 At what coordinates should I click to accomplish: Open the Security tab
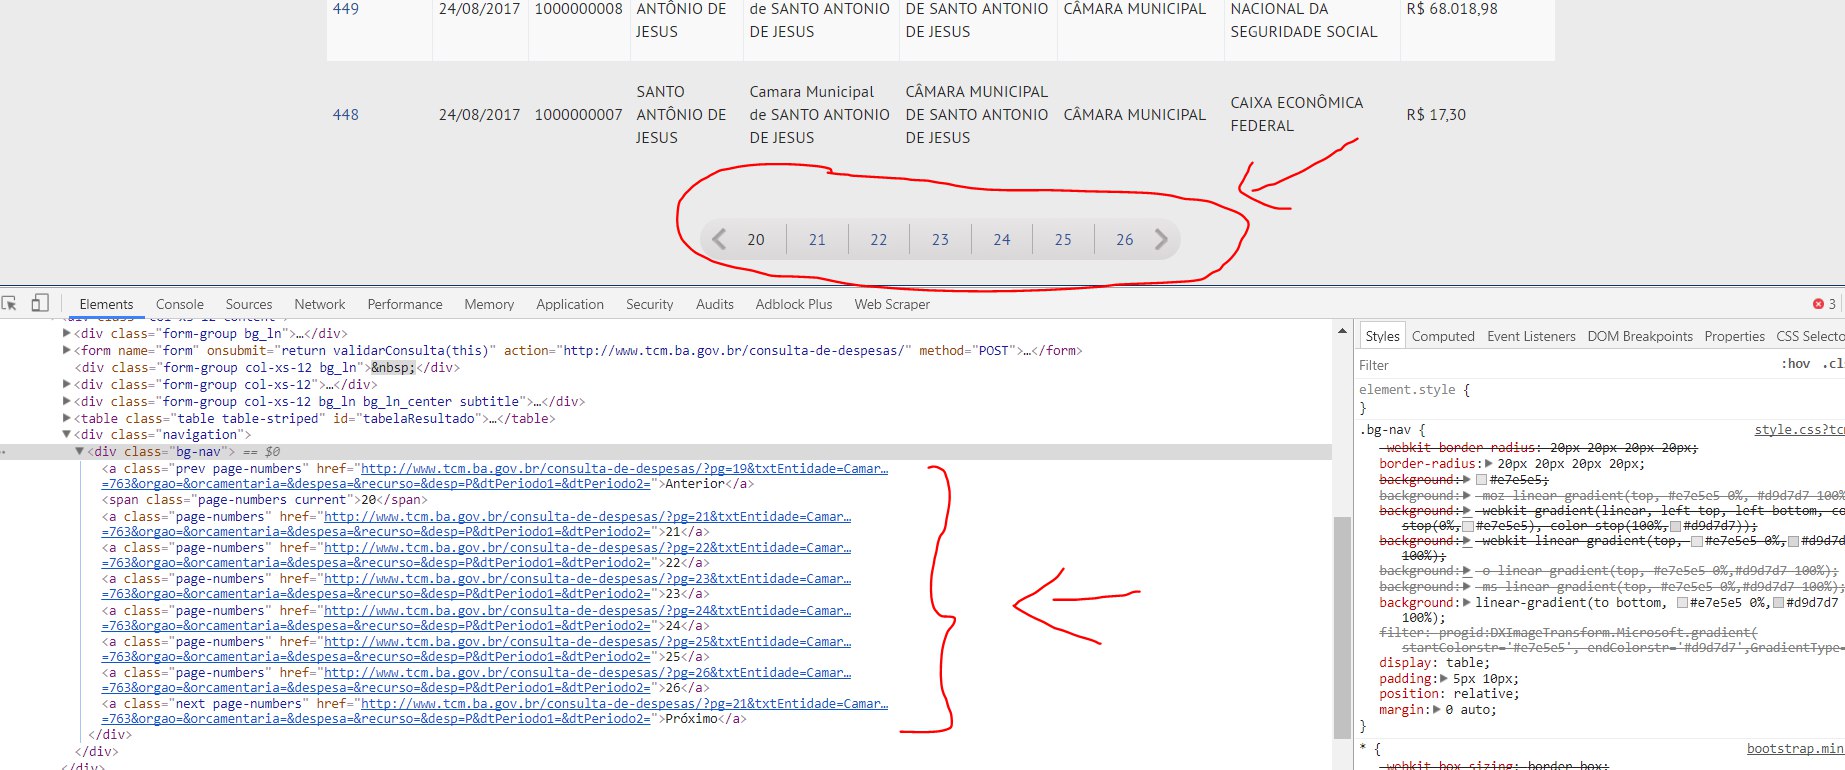click(x=650, y=304)
